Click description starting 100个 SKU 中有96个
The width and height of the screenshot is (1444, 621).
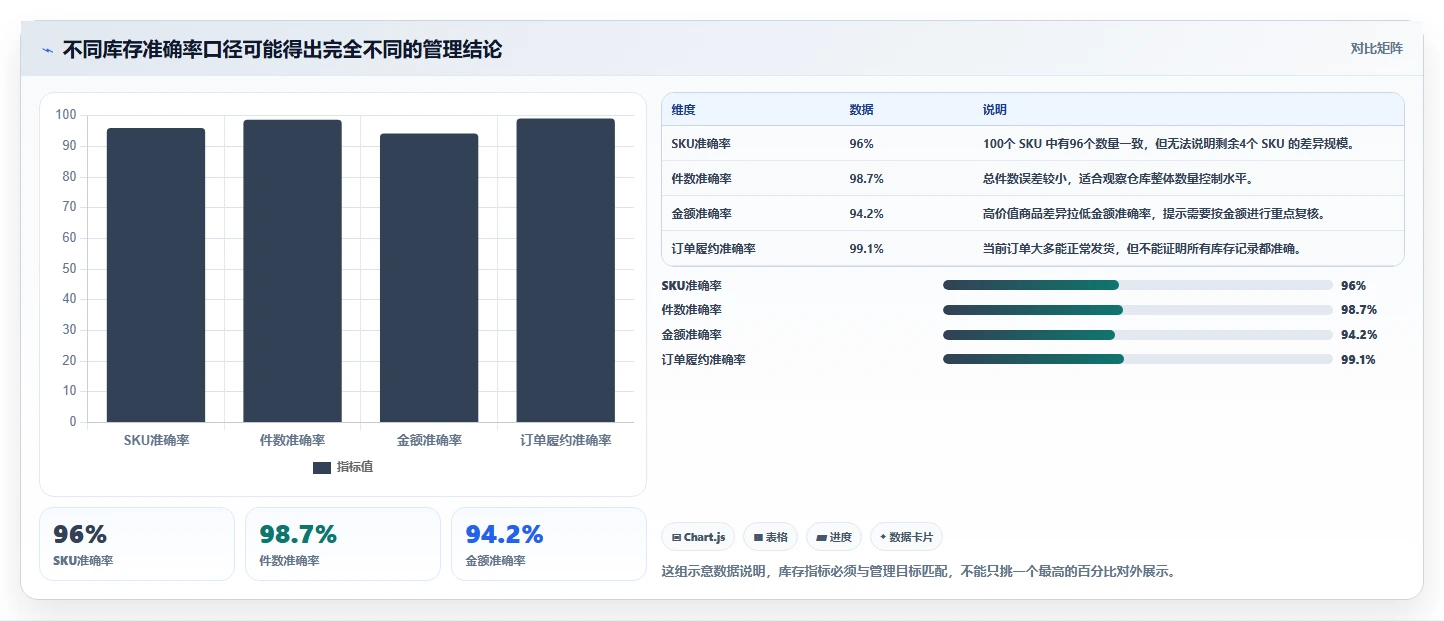coord(1168,144)
